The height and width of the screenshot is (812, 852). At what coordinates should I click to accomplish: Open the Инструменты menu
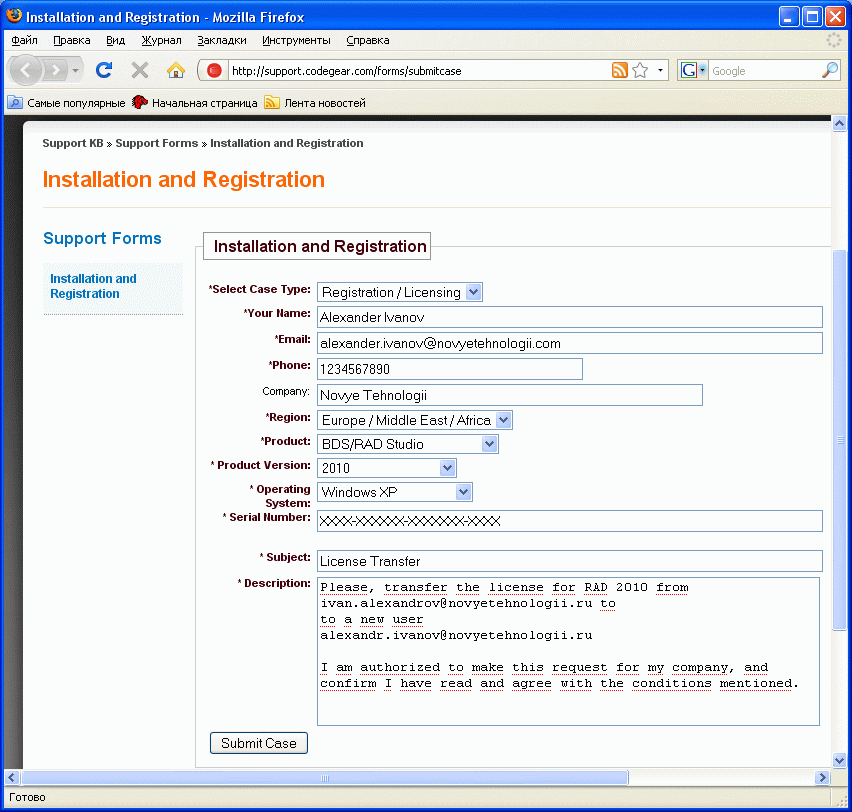[x=296, y=40]
